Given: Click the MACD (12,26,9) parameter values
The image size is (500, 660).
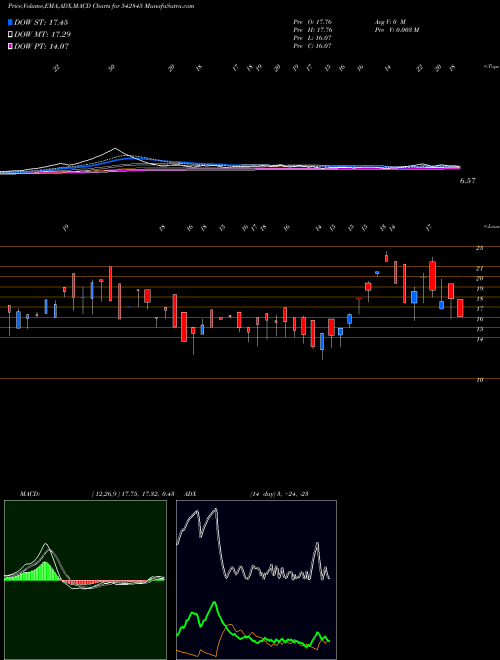Looking at the screenshot, I should pos(133,494).
